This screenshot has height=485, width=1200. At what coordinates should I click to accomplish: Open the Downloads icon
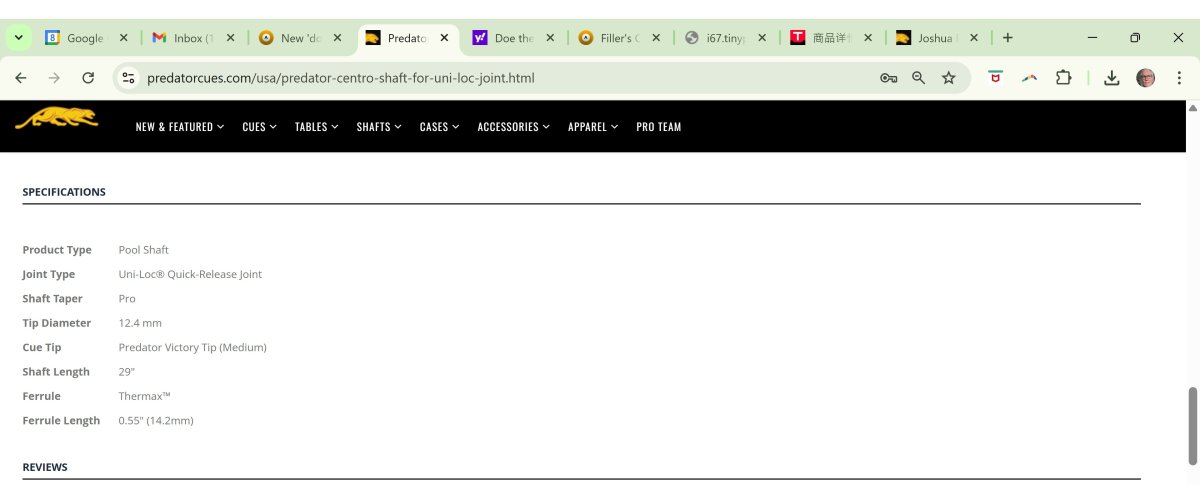point(1111,78)
